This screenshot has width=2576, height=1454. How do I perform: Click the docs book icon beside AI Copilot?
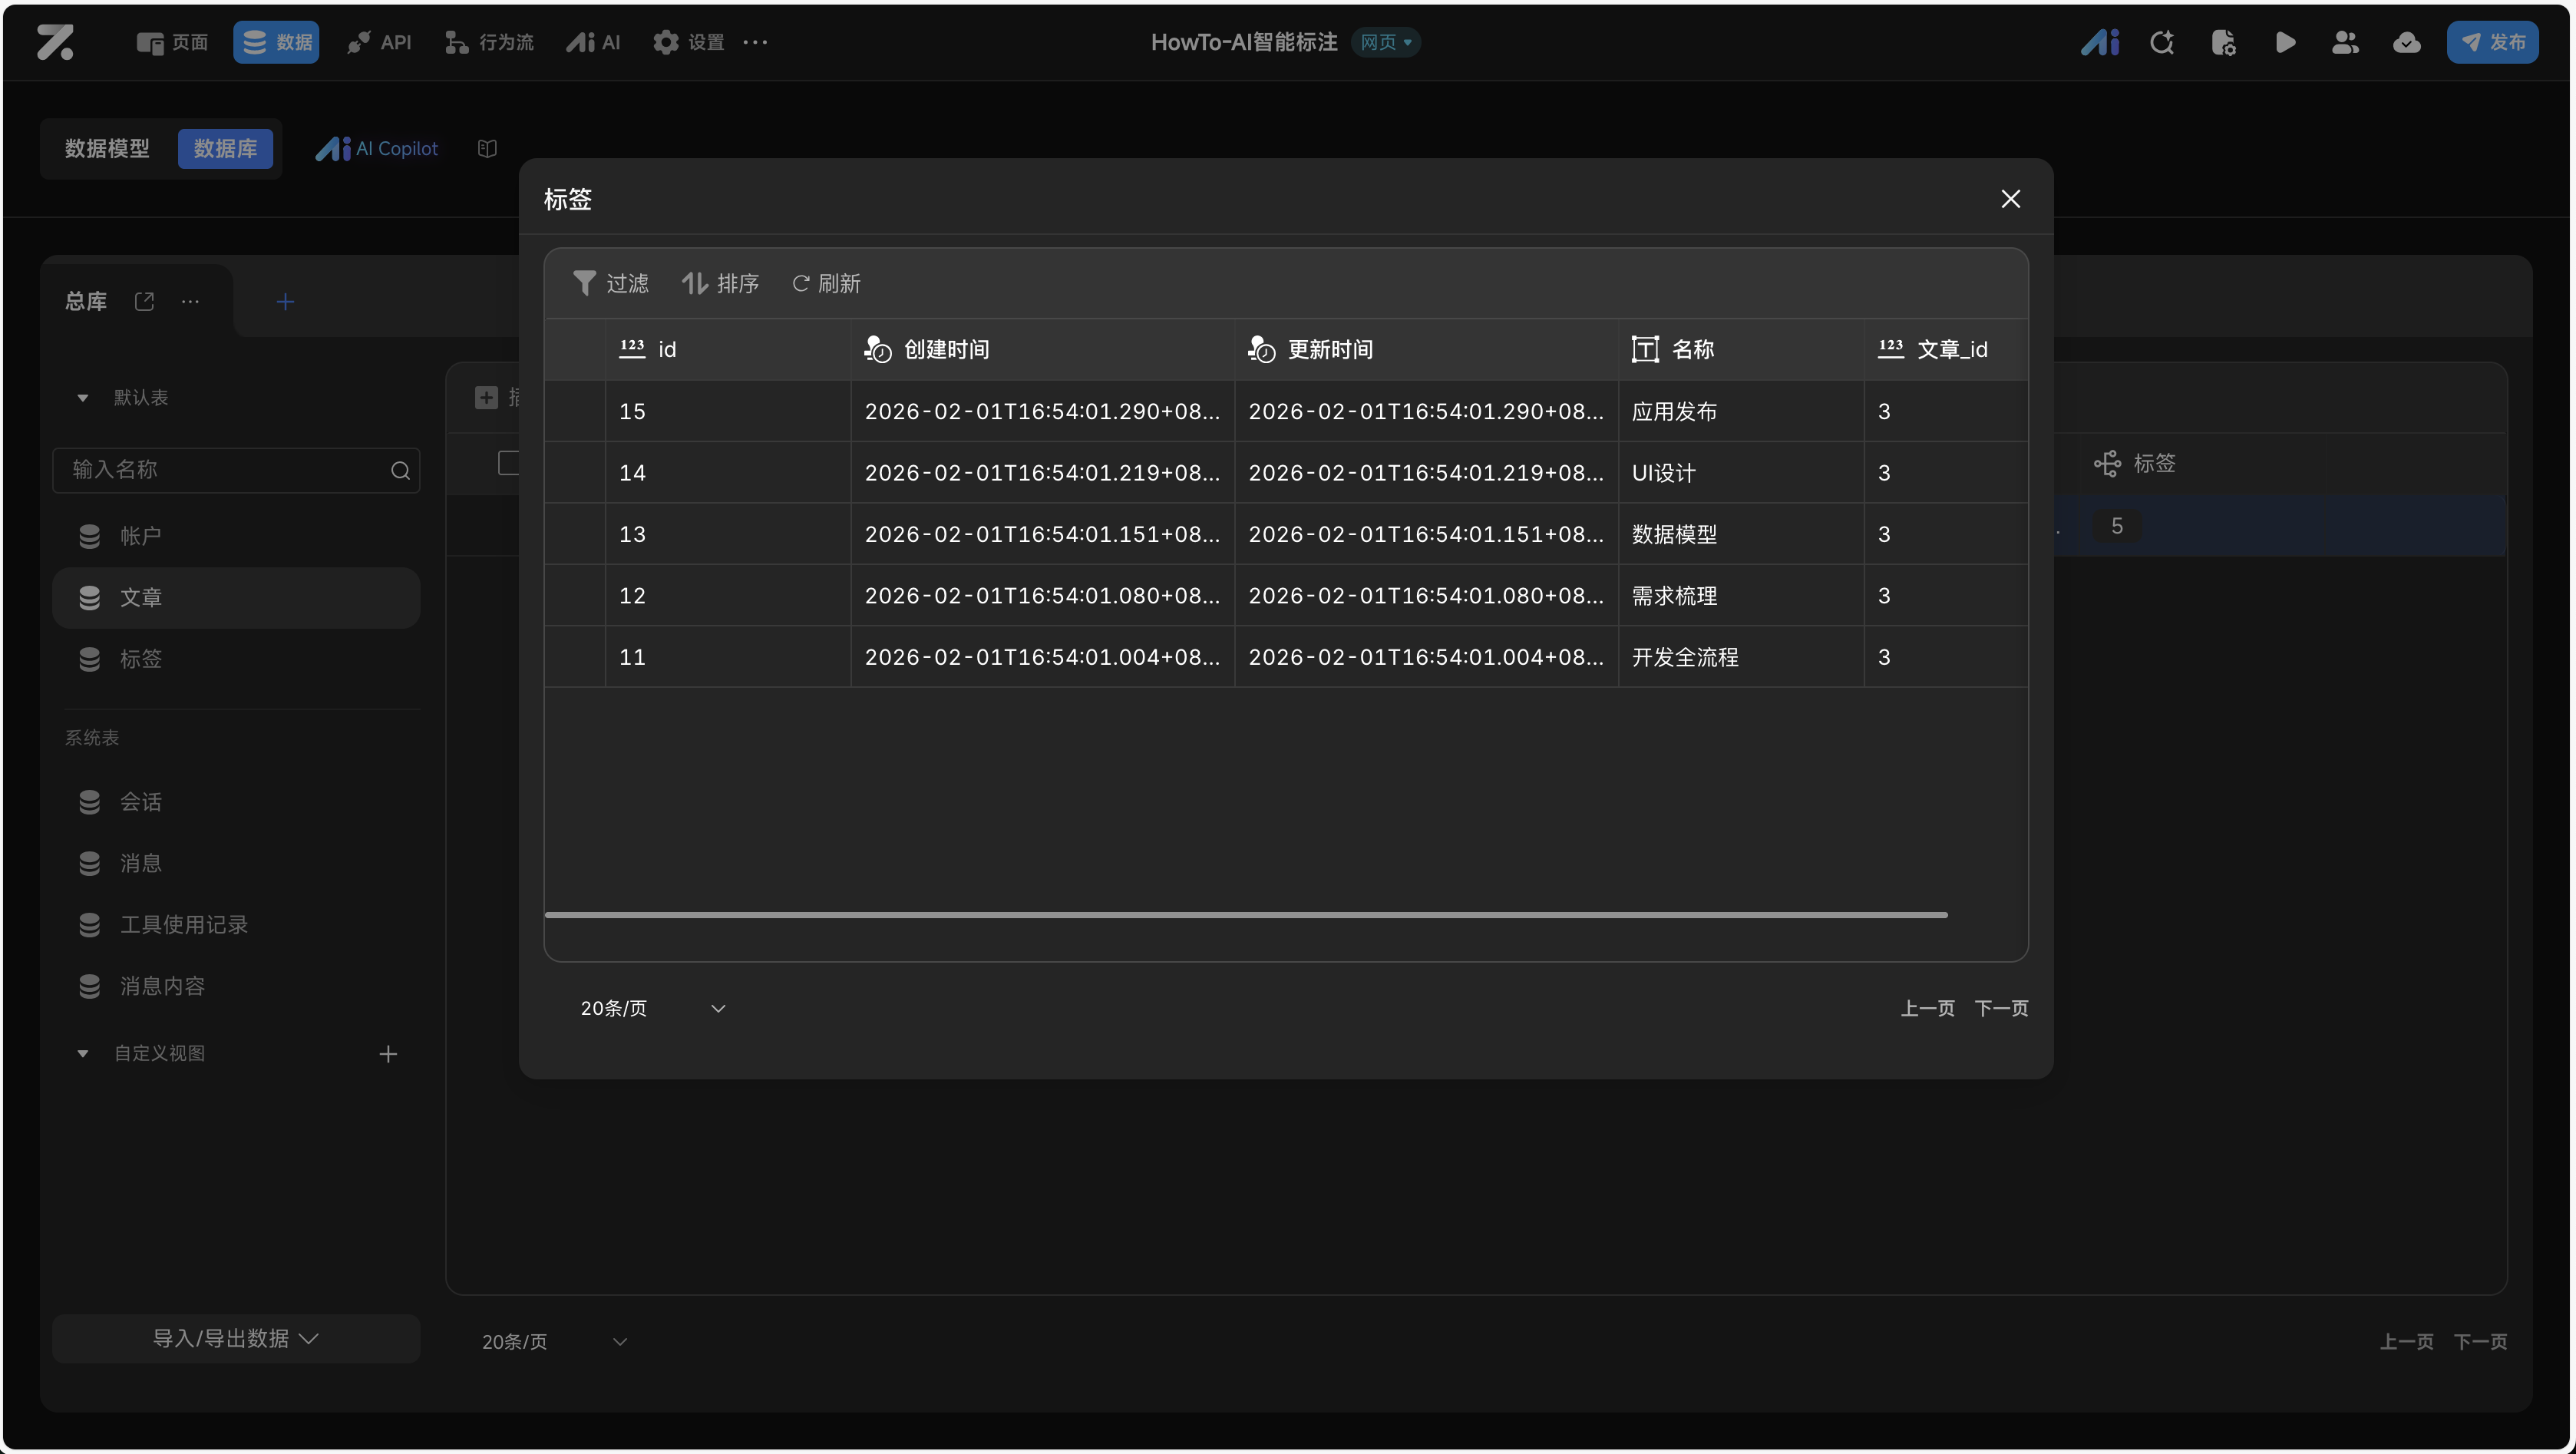tap(487, 148)
